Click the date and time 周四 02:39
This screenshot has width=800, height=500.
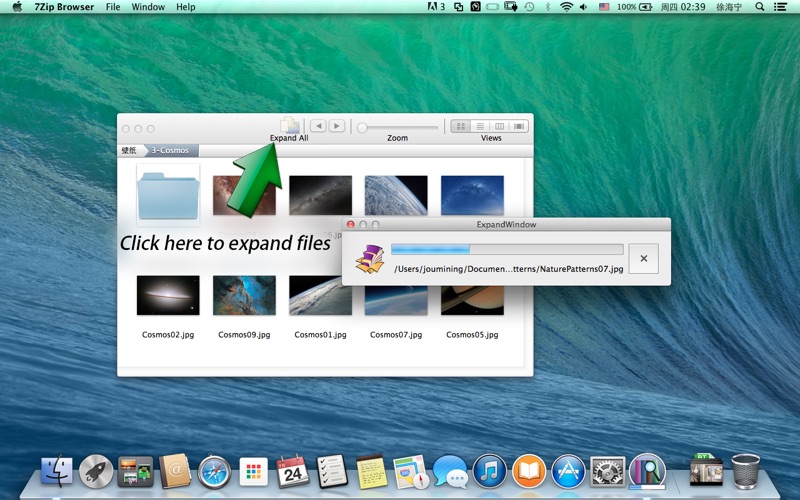tap(683, 7)
